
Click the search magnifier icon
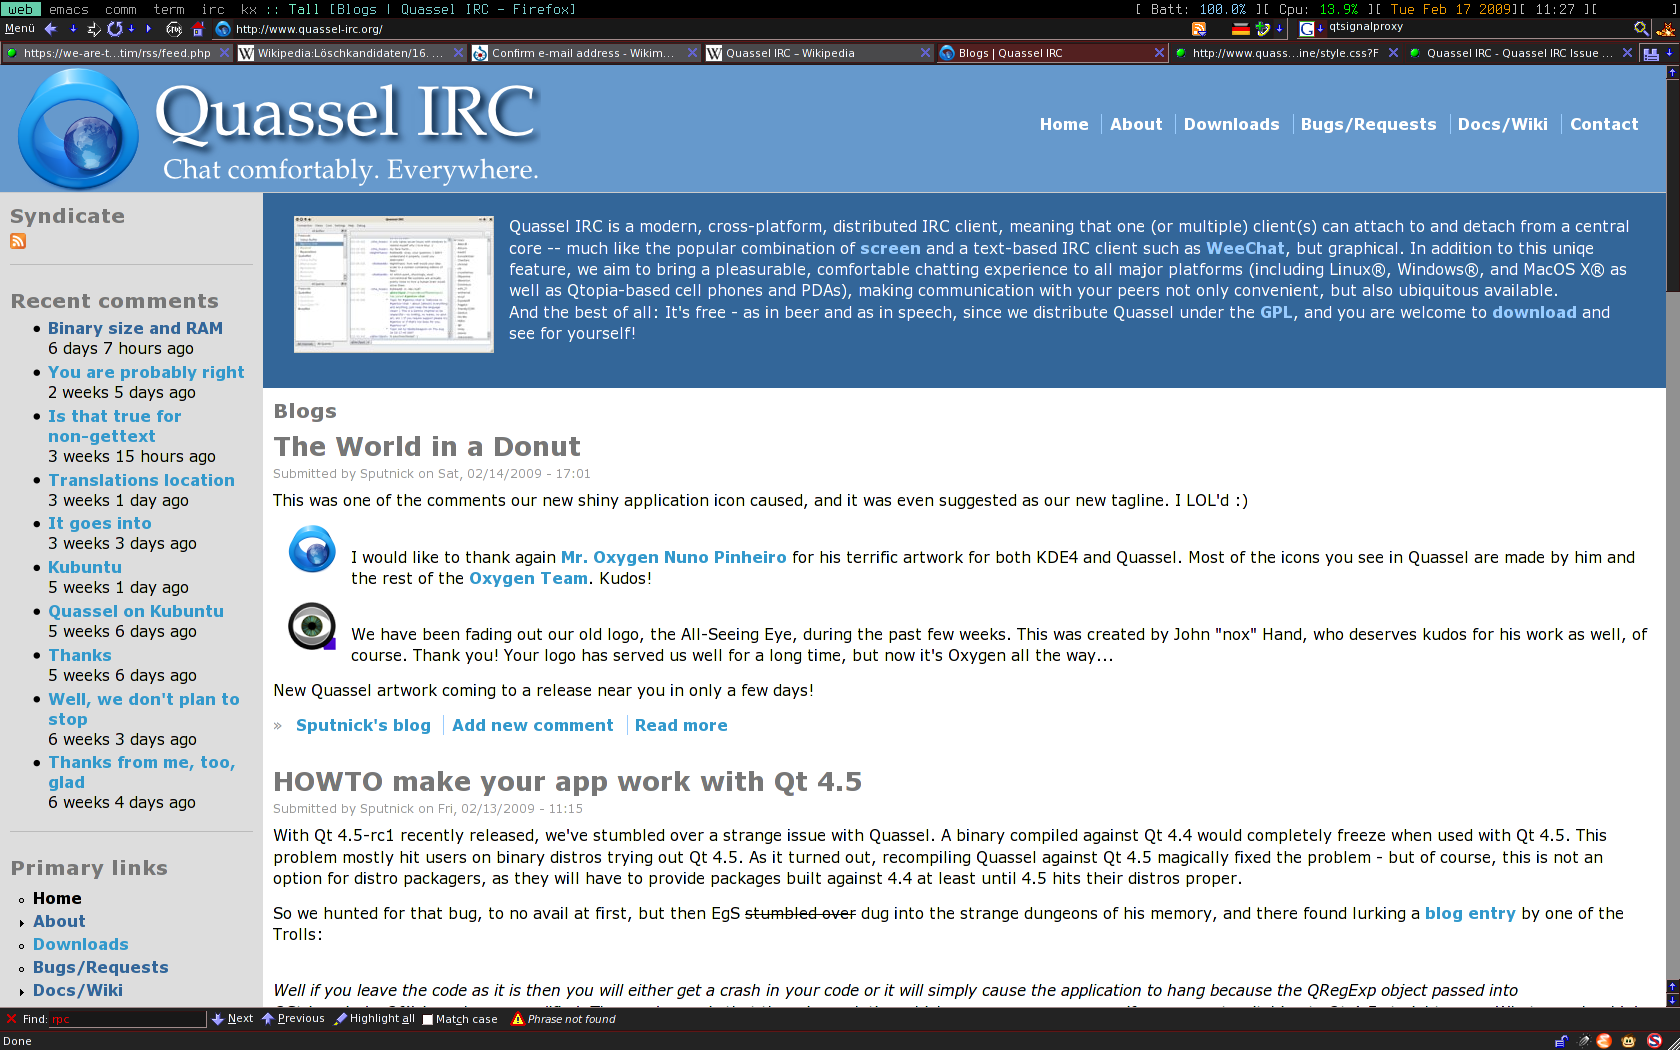tap(1641, 29)
